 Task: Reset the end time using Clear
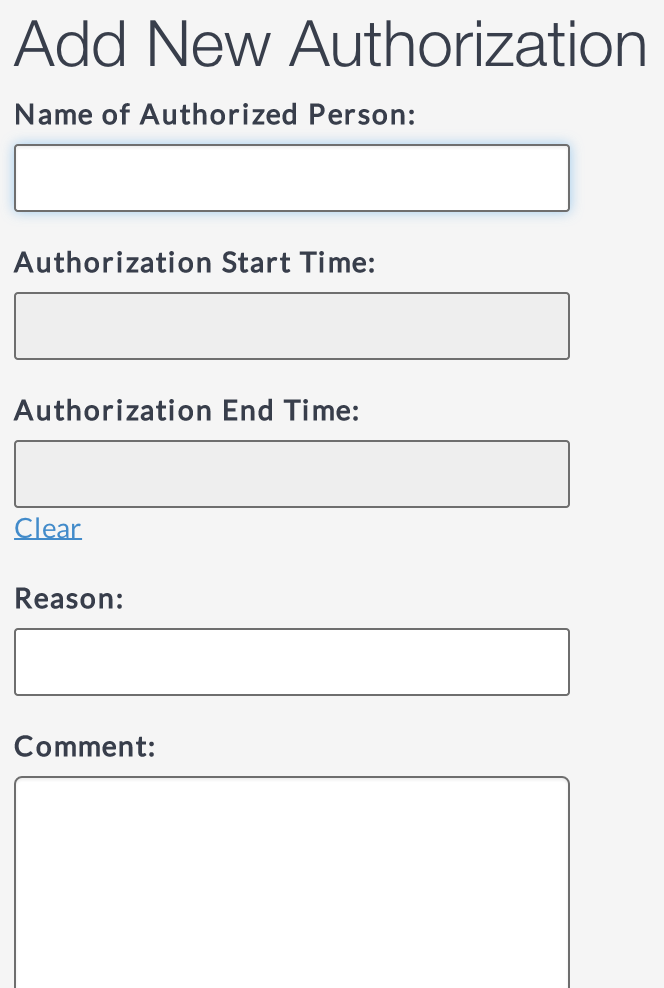coord(48,528)
